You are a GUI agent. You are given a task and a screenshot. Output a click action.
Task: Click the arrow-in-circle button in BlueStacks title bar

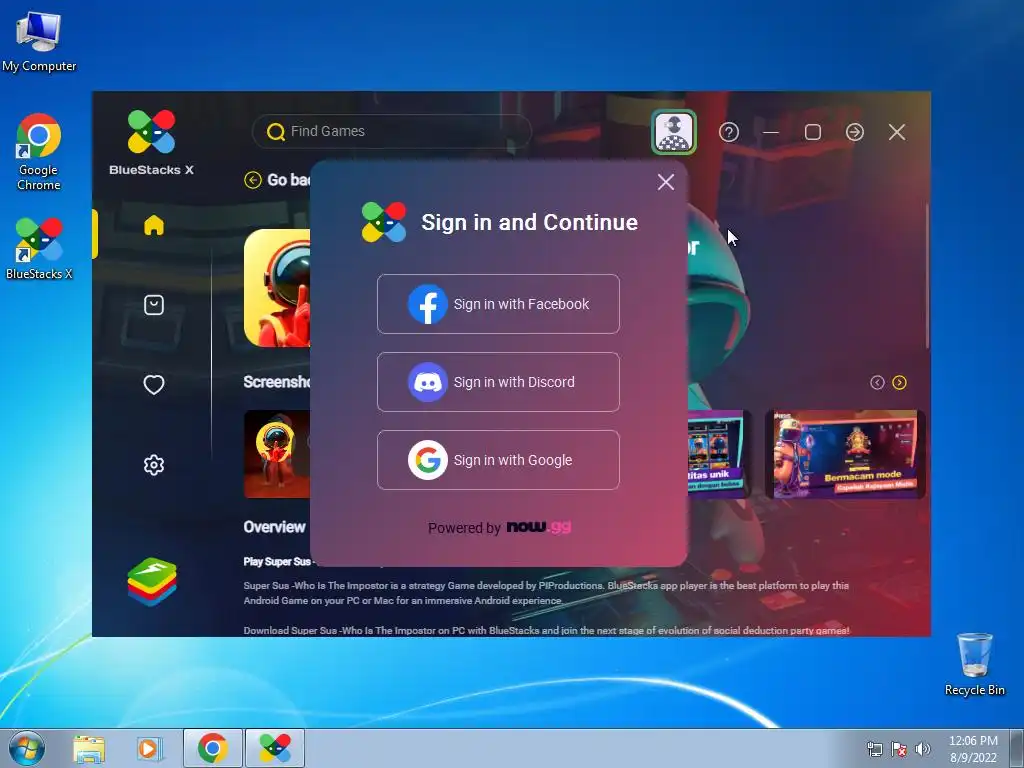(x=855, y=133)
